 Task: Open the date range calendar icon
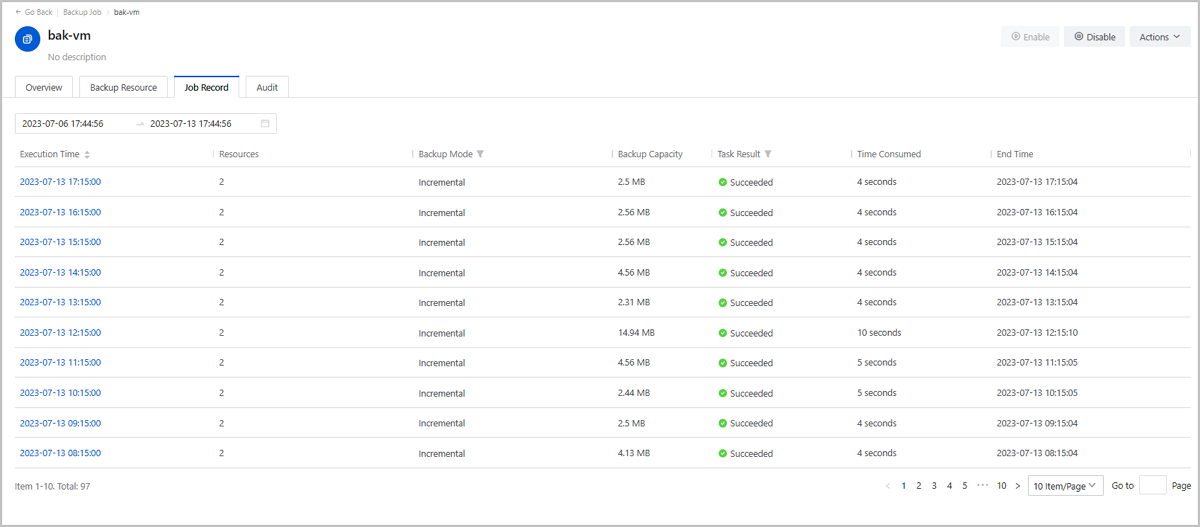click(265, 124)
